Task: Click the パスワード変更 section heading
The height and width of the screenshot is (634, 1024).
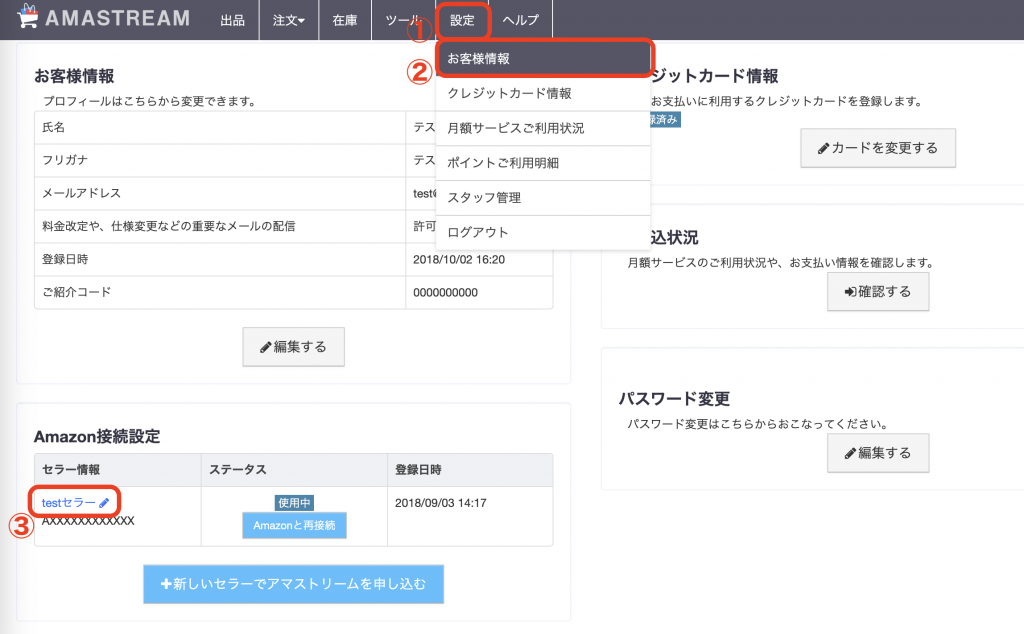Action: coord(674,399)
